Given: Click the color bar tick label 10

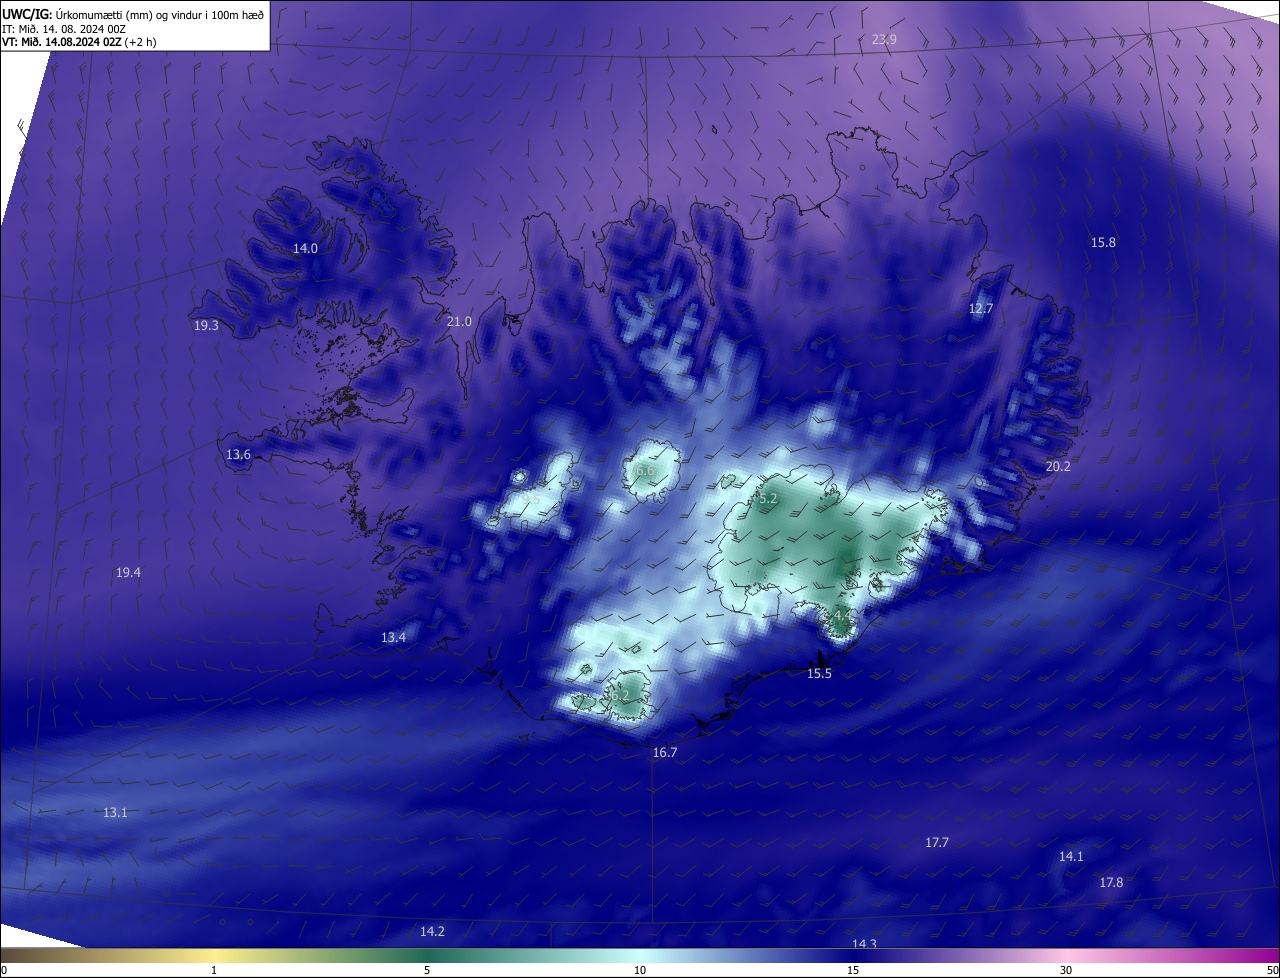Looking at the screenshot, I should (x=640, y=970).
